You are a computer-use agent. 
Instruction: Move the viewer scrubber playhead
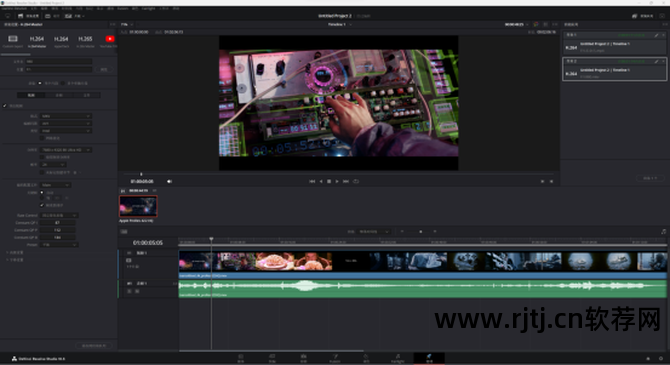(x=141, y=174)
